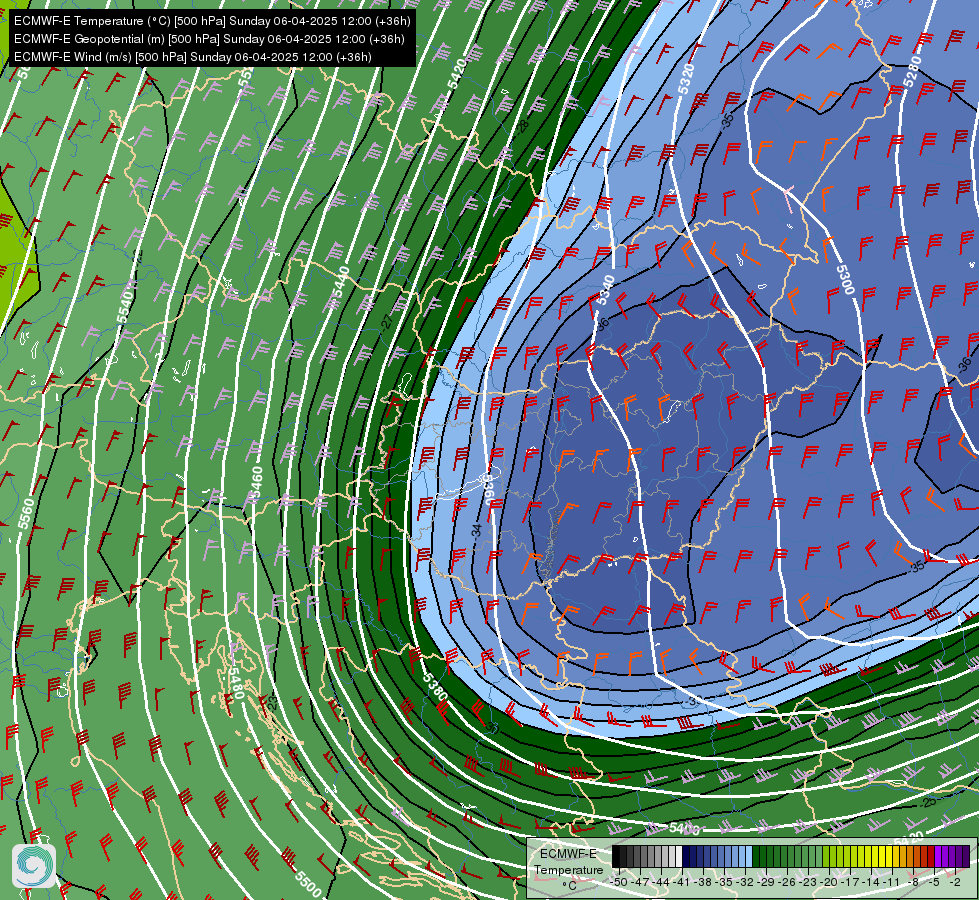
Task: Click the 5480 geopotential contour label
Action: click(x=235, y=683)
